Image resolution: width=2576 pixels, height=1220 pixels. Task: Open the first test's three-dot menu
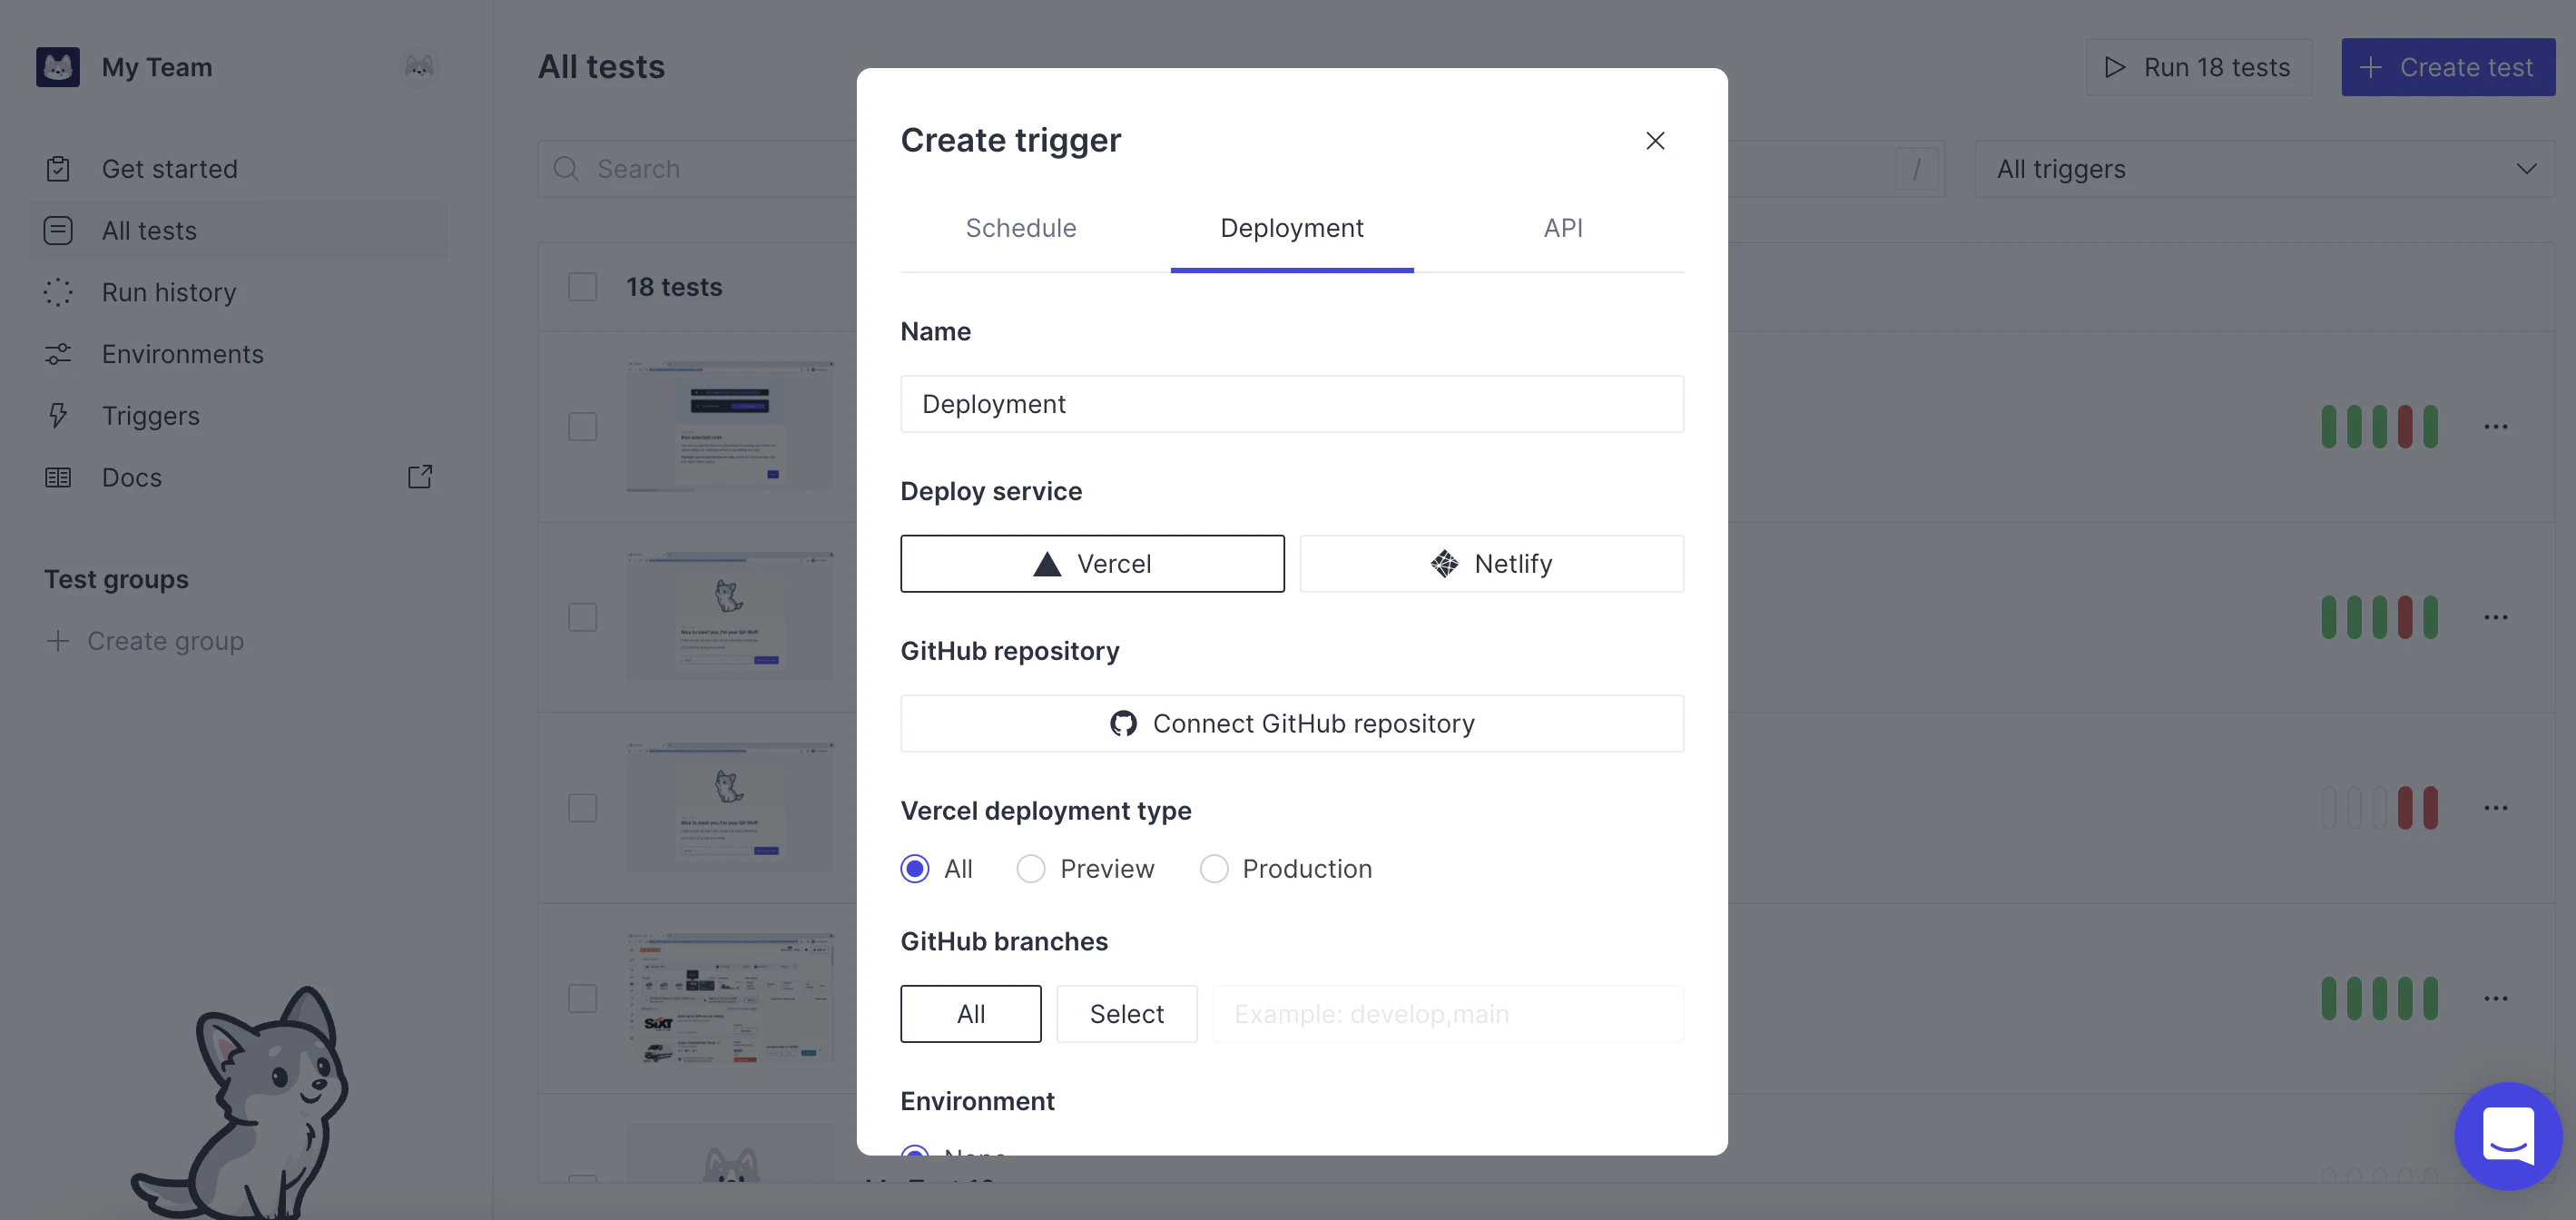[2495, 427]
